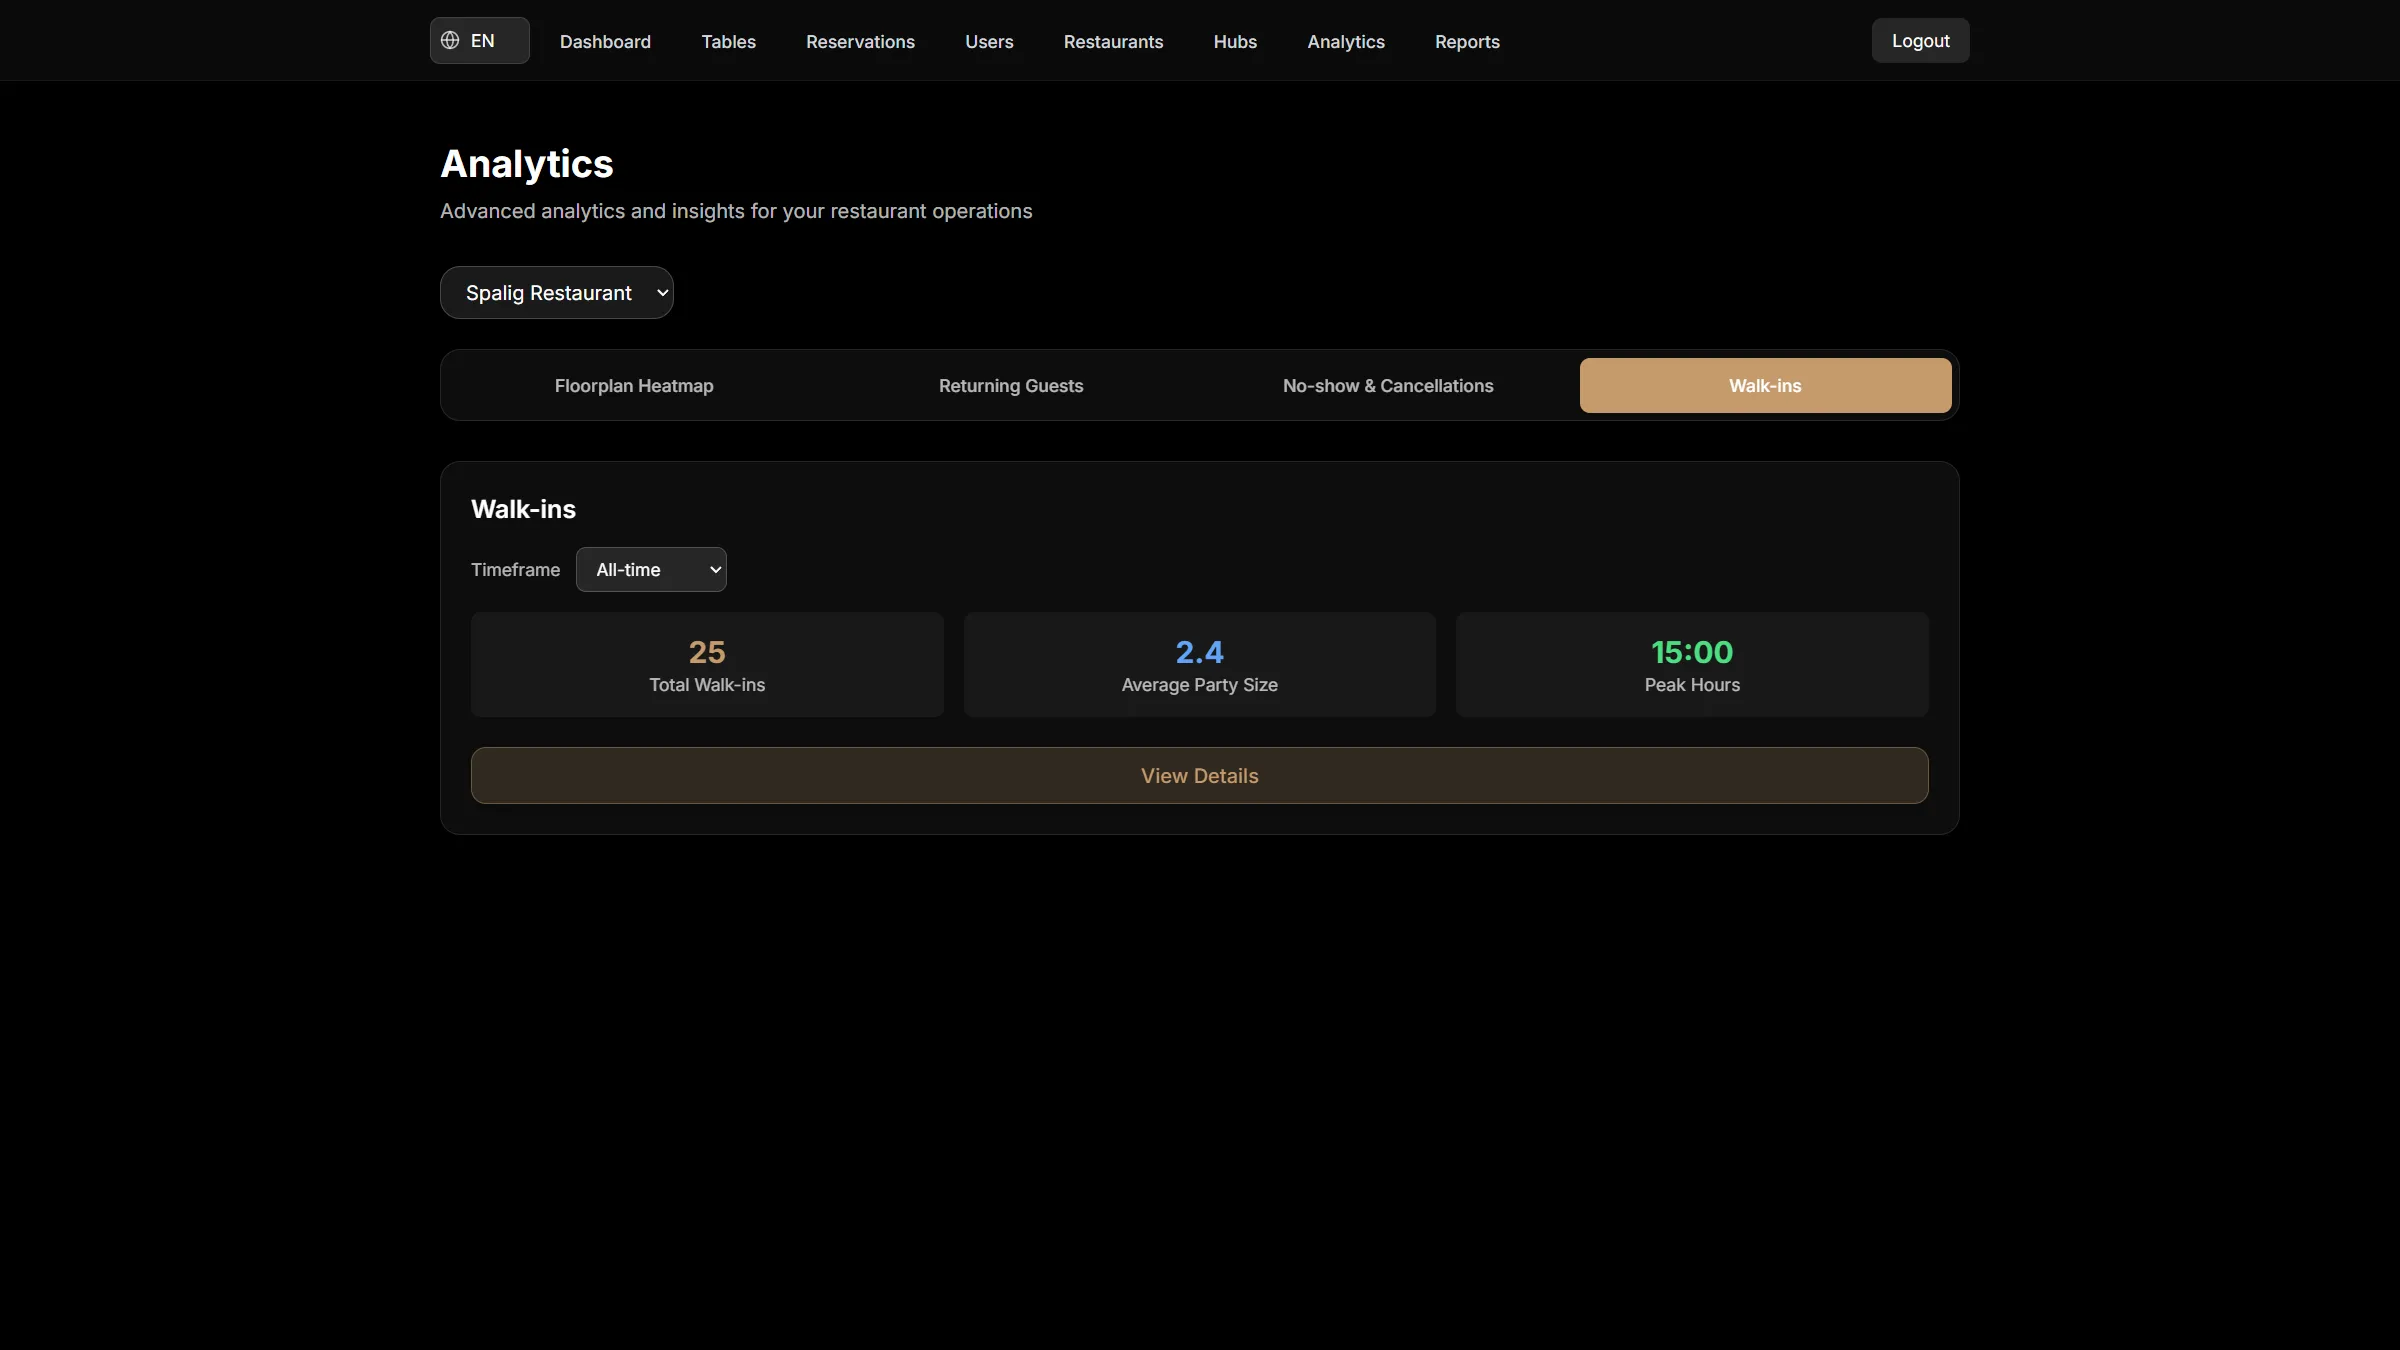Viewport: 2400px width, 1350px height.
Task: Click the Logout button
Action: click(1920, 41)
